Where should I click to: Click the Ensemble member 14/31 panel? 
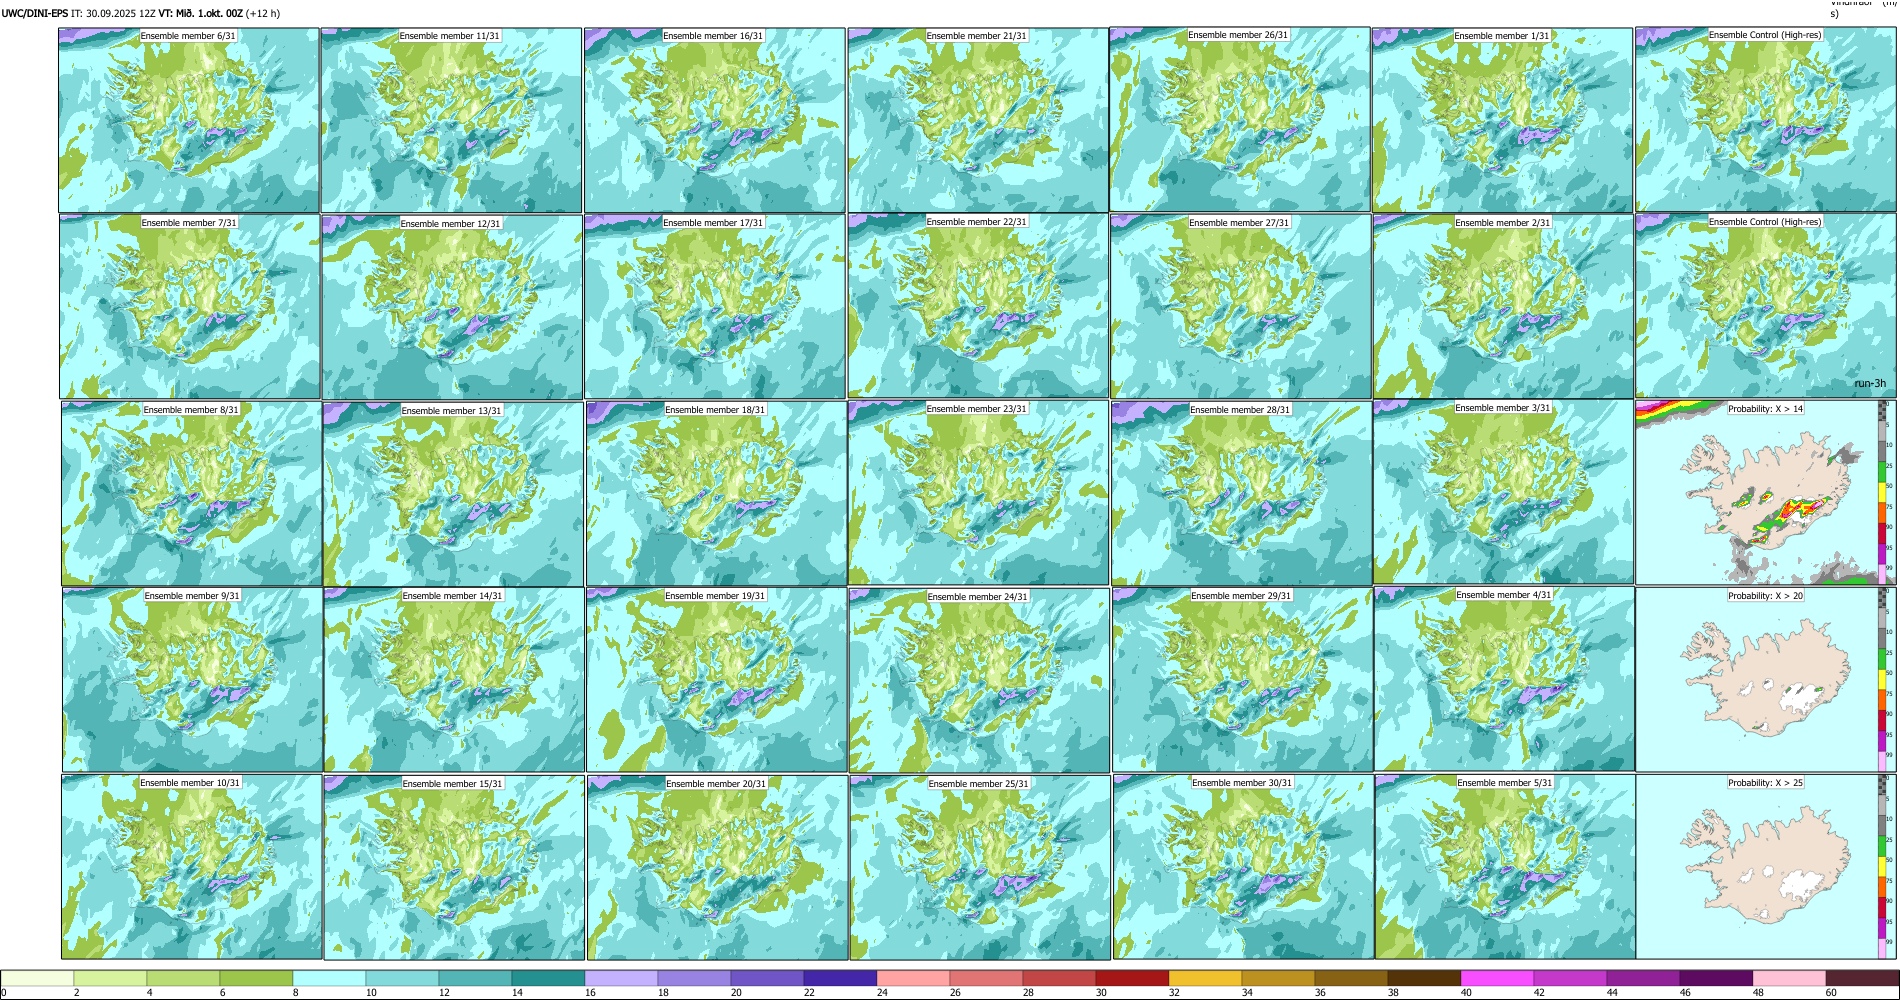[454, 680]
